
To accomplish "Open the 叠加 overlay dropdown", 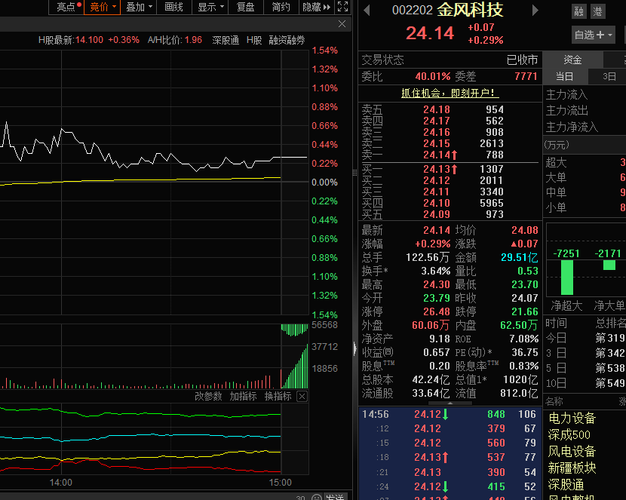I will 139,7.
